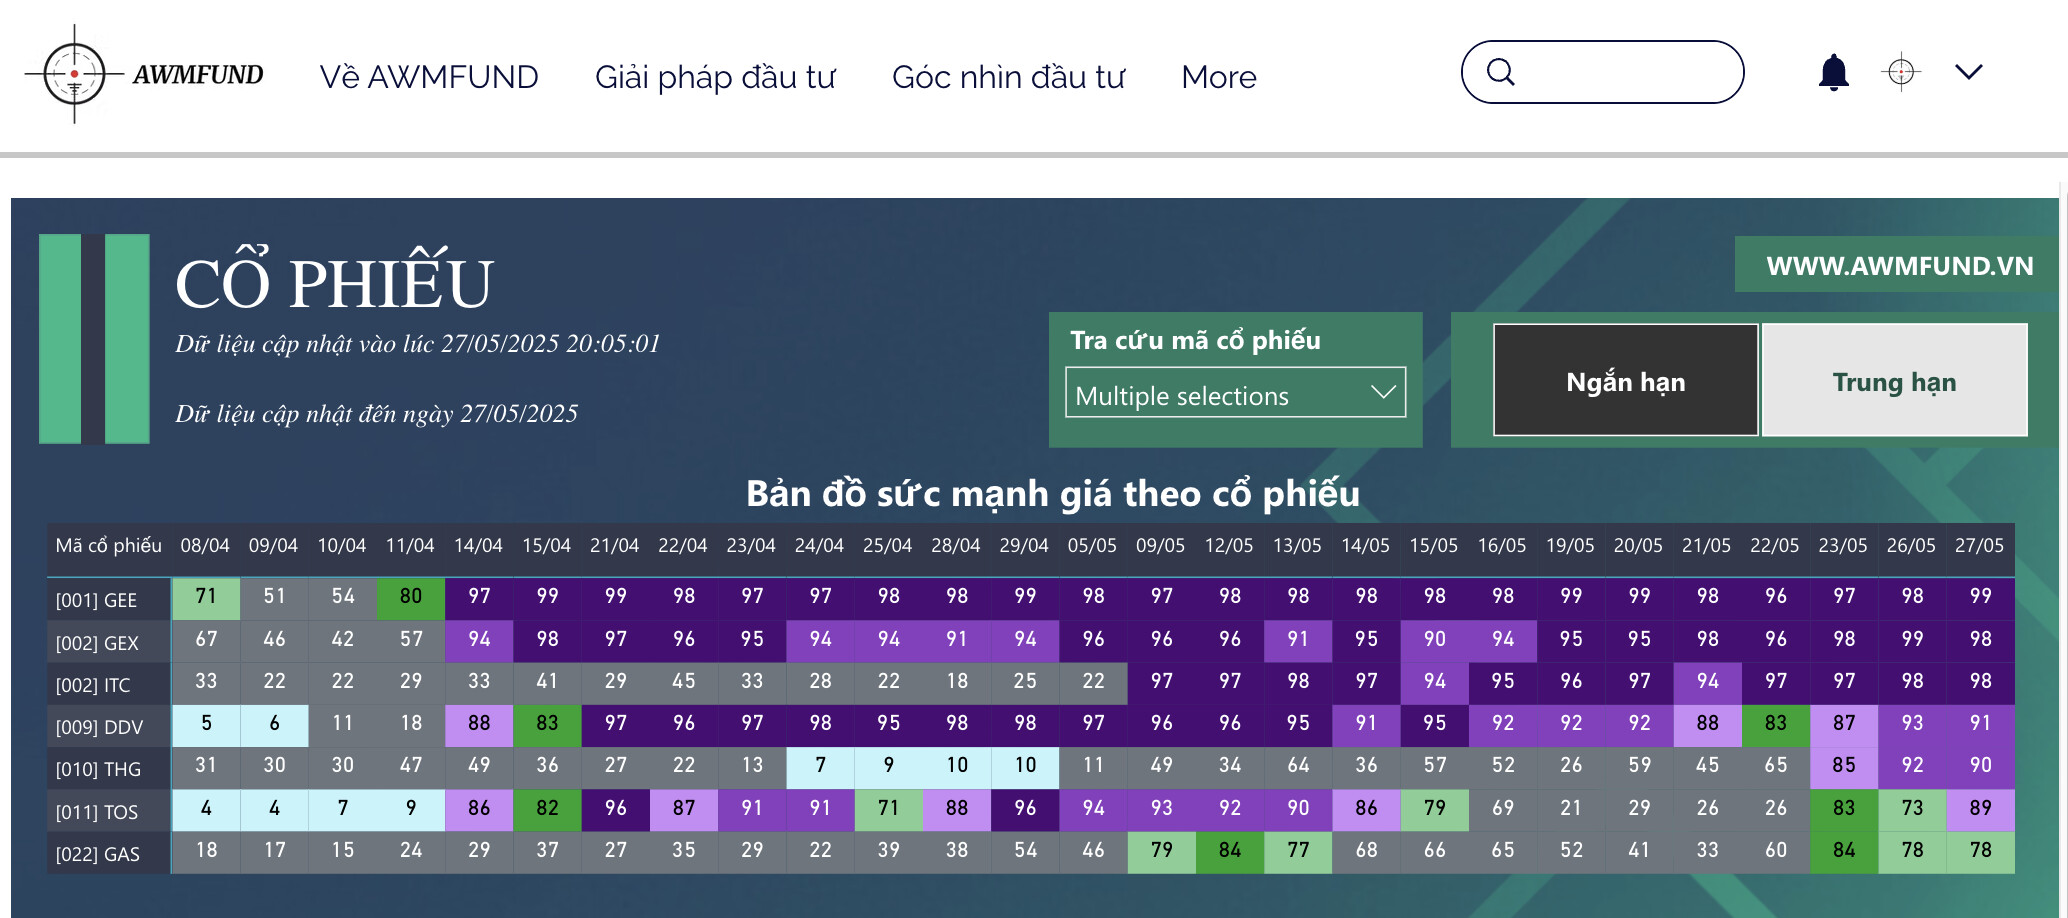2068x918 pixels.
Task: Open the Về AWMFUND menu
Action: [x=429, y=77]
